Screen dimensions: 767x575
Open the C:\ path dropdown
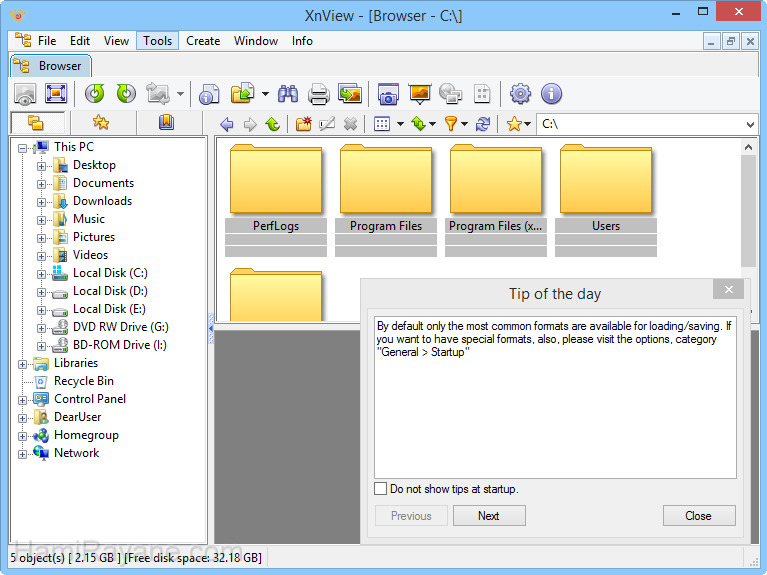(750, 124)
